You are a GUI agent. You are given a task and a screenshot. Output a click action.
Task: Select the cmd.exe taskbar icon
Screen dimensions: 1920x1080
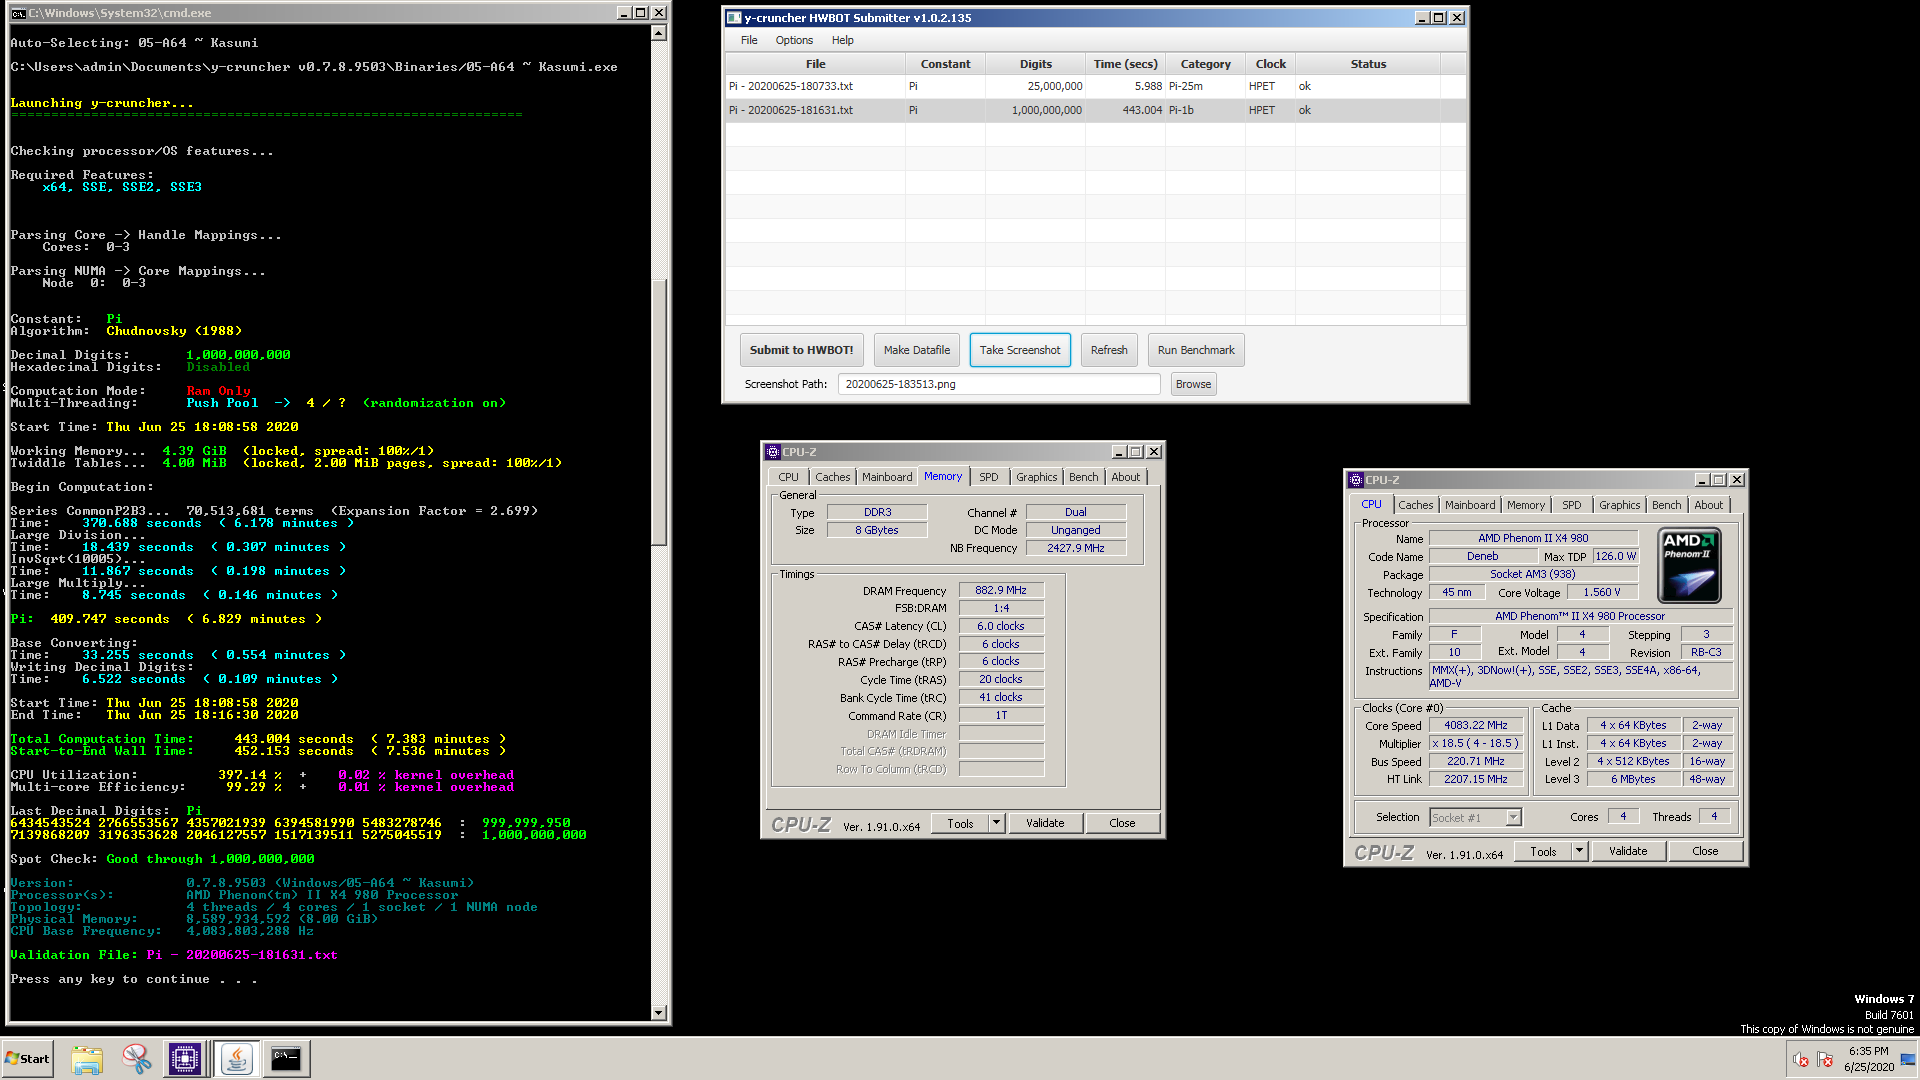286,1059
